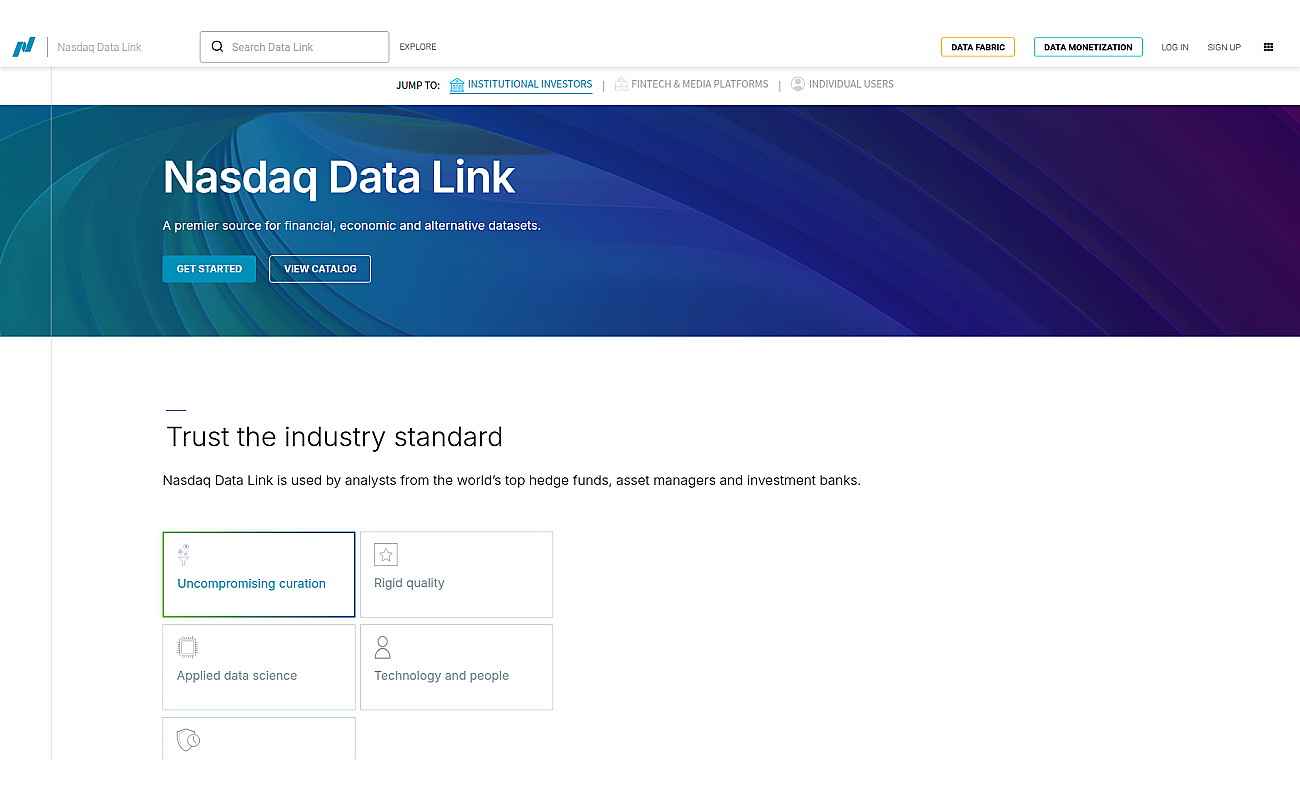Open the Data Monetization page
This screenshot has height=788, width=1300.
tap(1088, 47)
